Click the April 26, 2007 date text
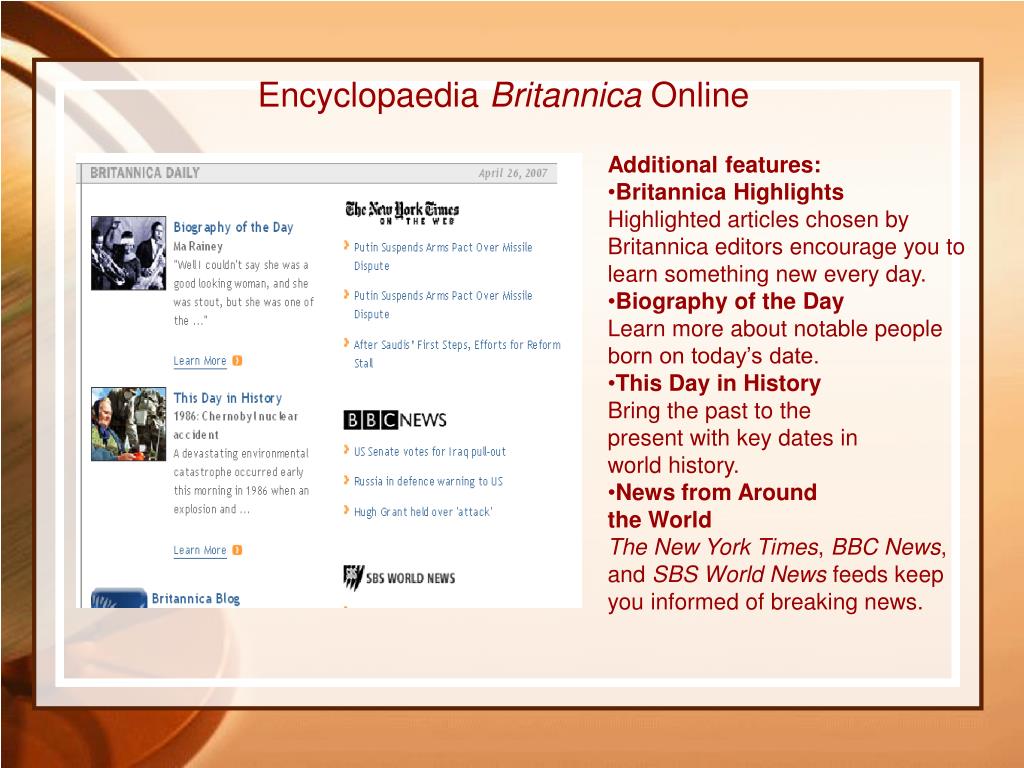This screenshot has height=768, width=1024. click(x=513, y=173)
